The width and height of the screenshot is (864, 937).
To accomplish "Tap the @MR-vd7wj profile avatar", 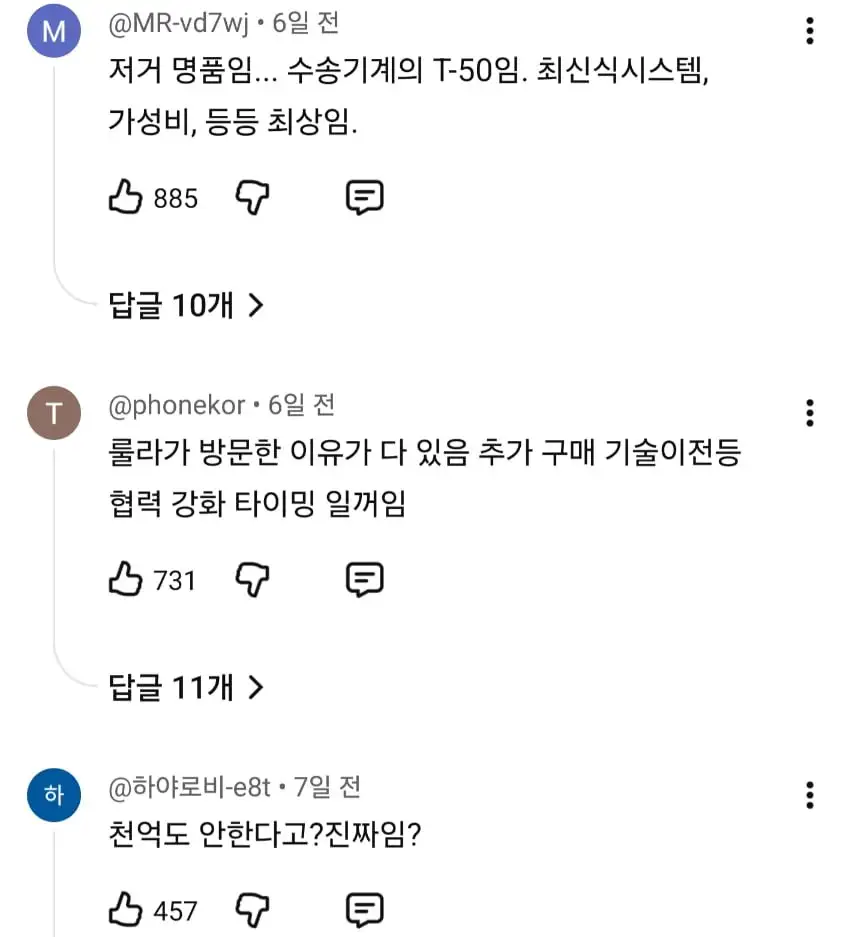I will coord(54,32).
